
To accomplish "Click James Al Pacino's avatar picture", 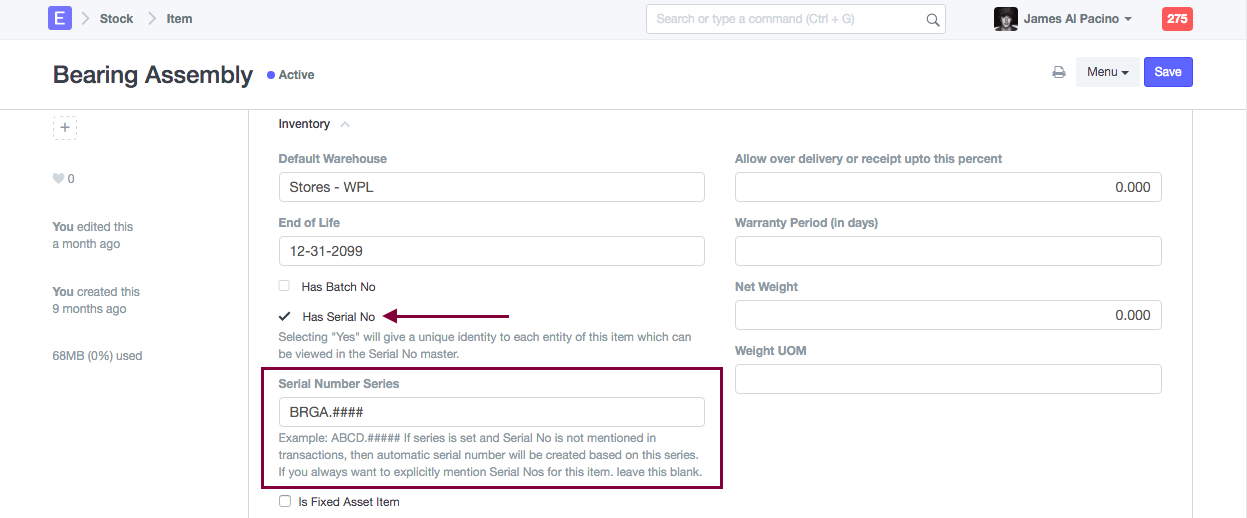I will click(x=1005, y=19).
